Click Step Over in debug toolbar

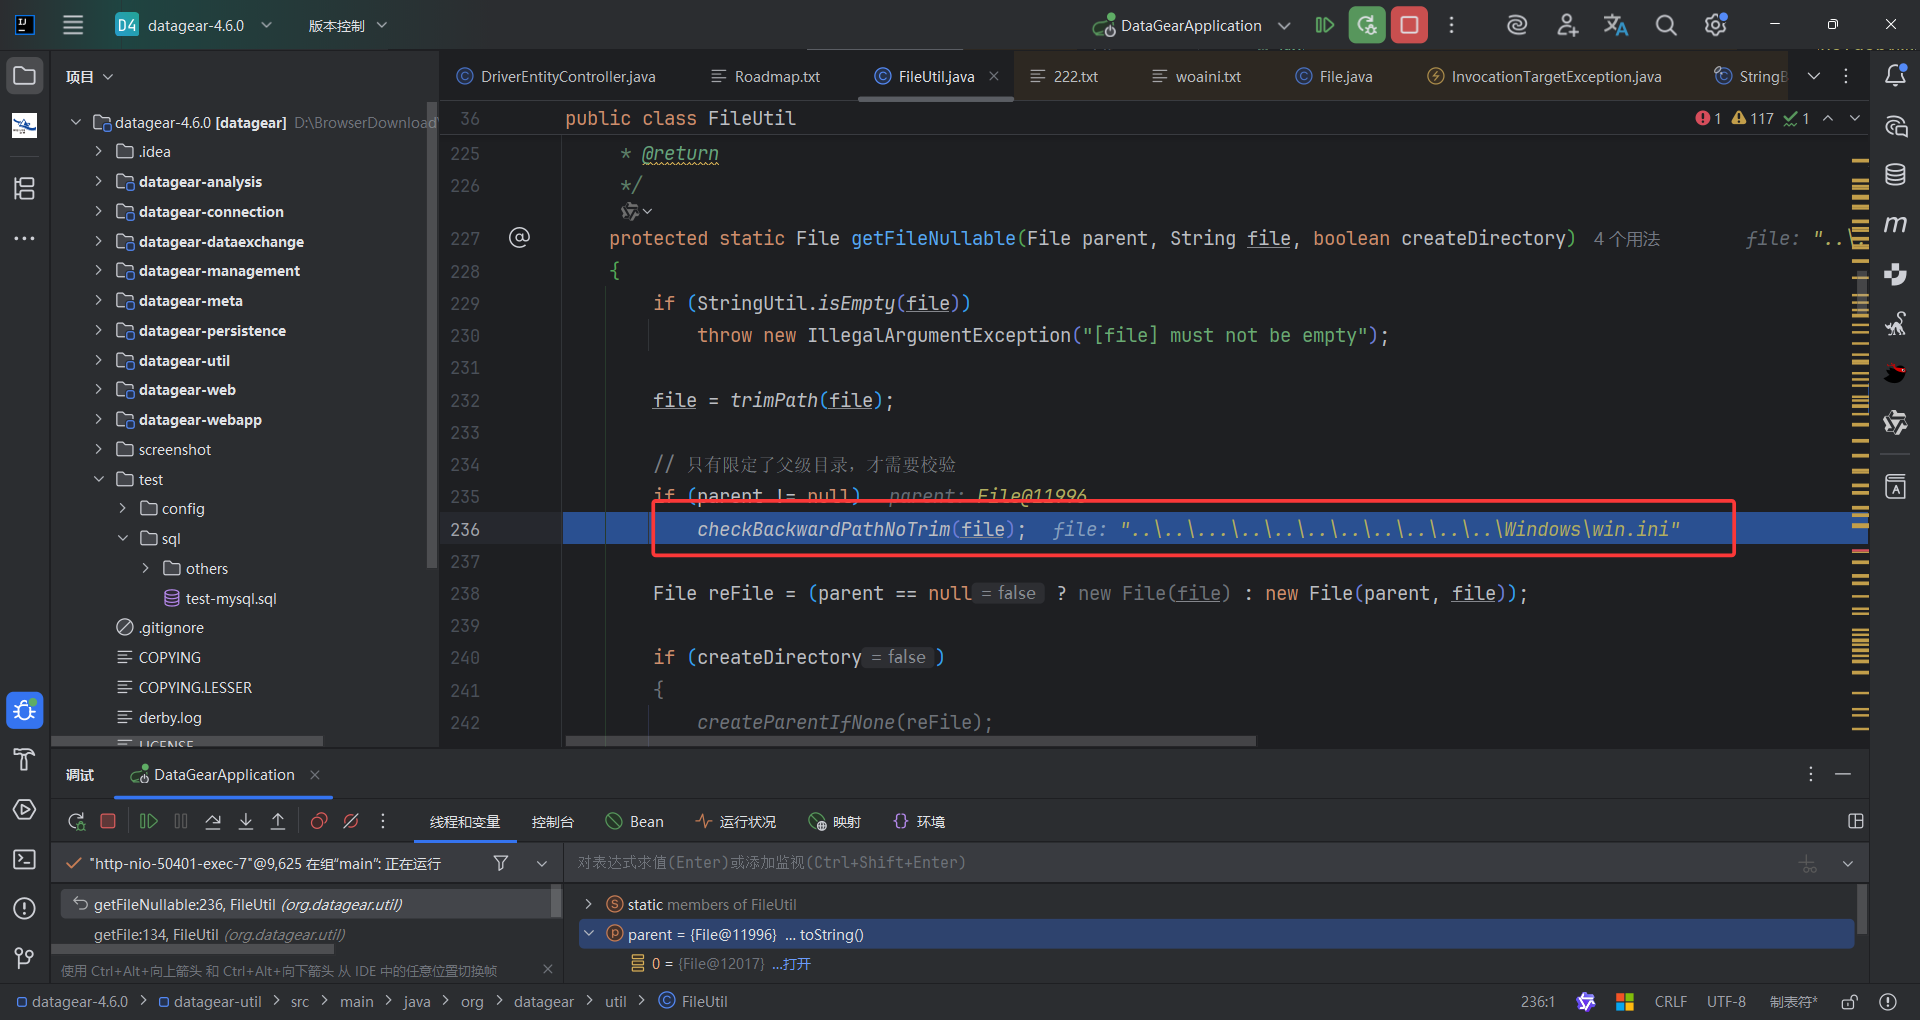(x=213, y=822)
